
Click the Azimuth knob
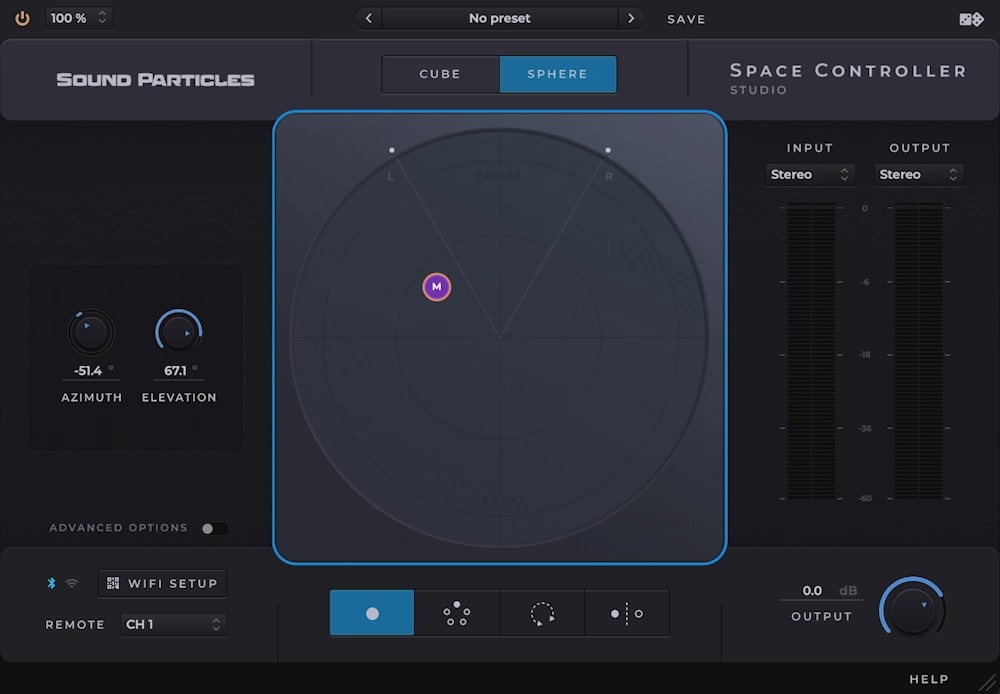click(91, 332)
